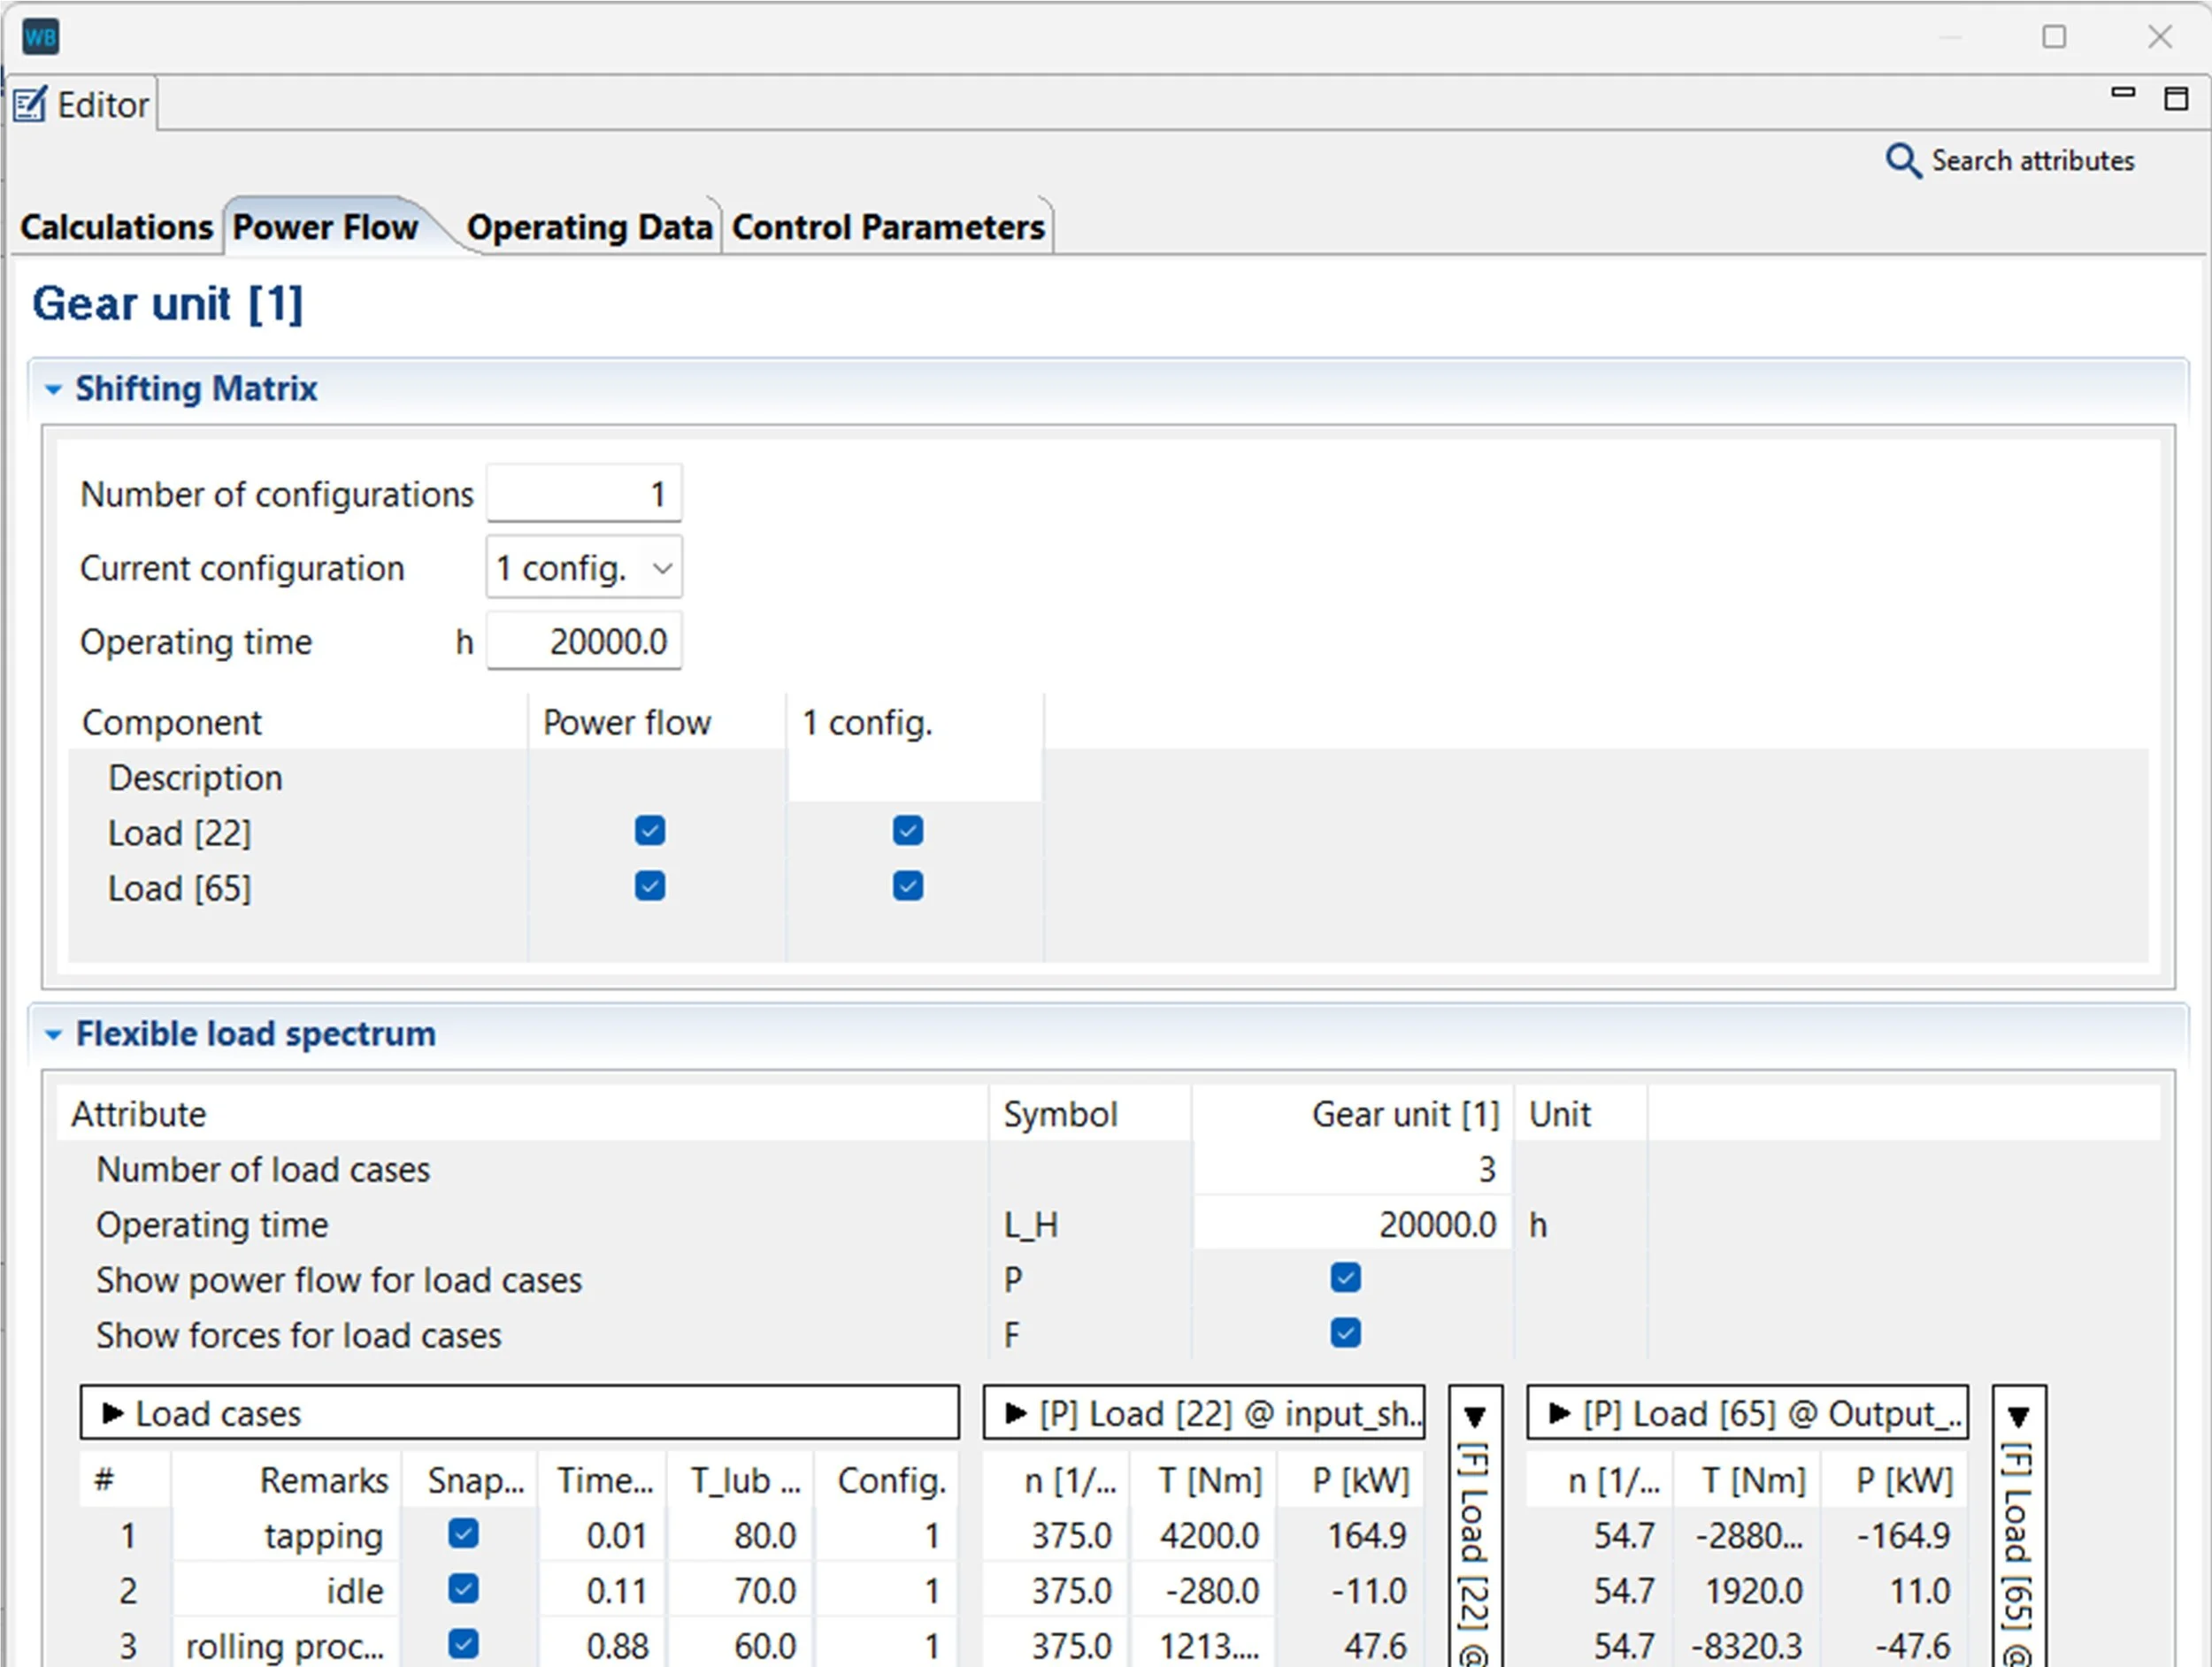Collapse the Flexible load spectrum section
Viewport: 2212px width, 1667px height.
click(54, 1034)
